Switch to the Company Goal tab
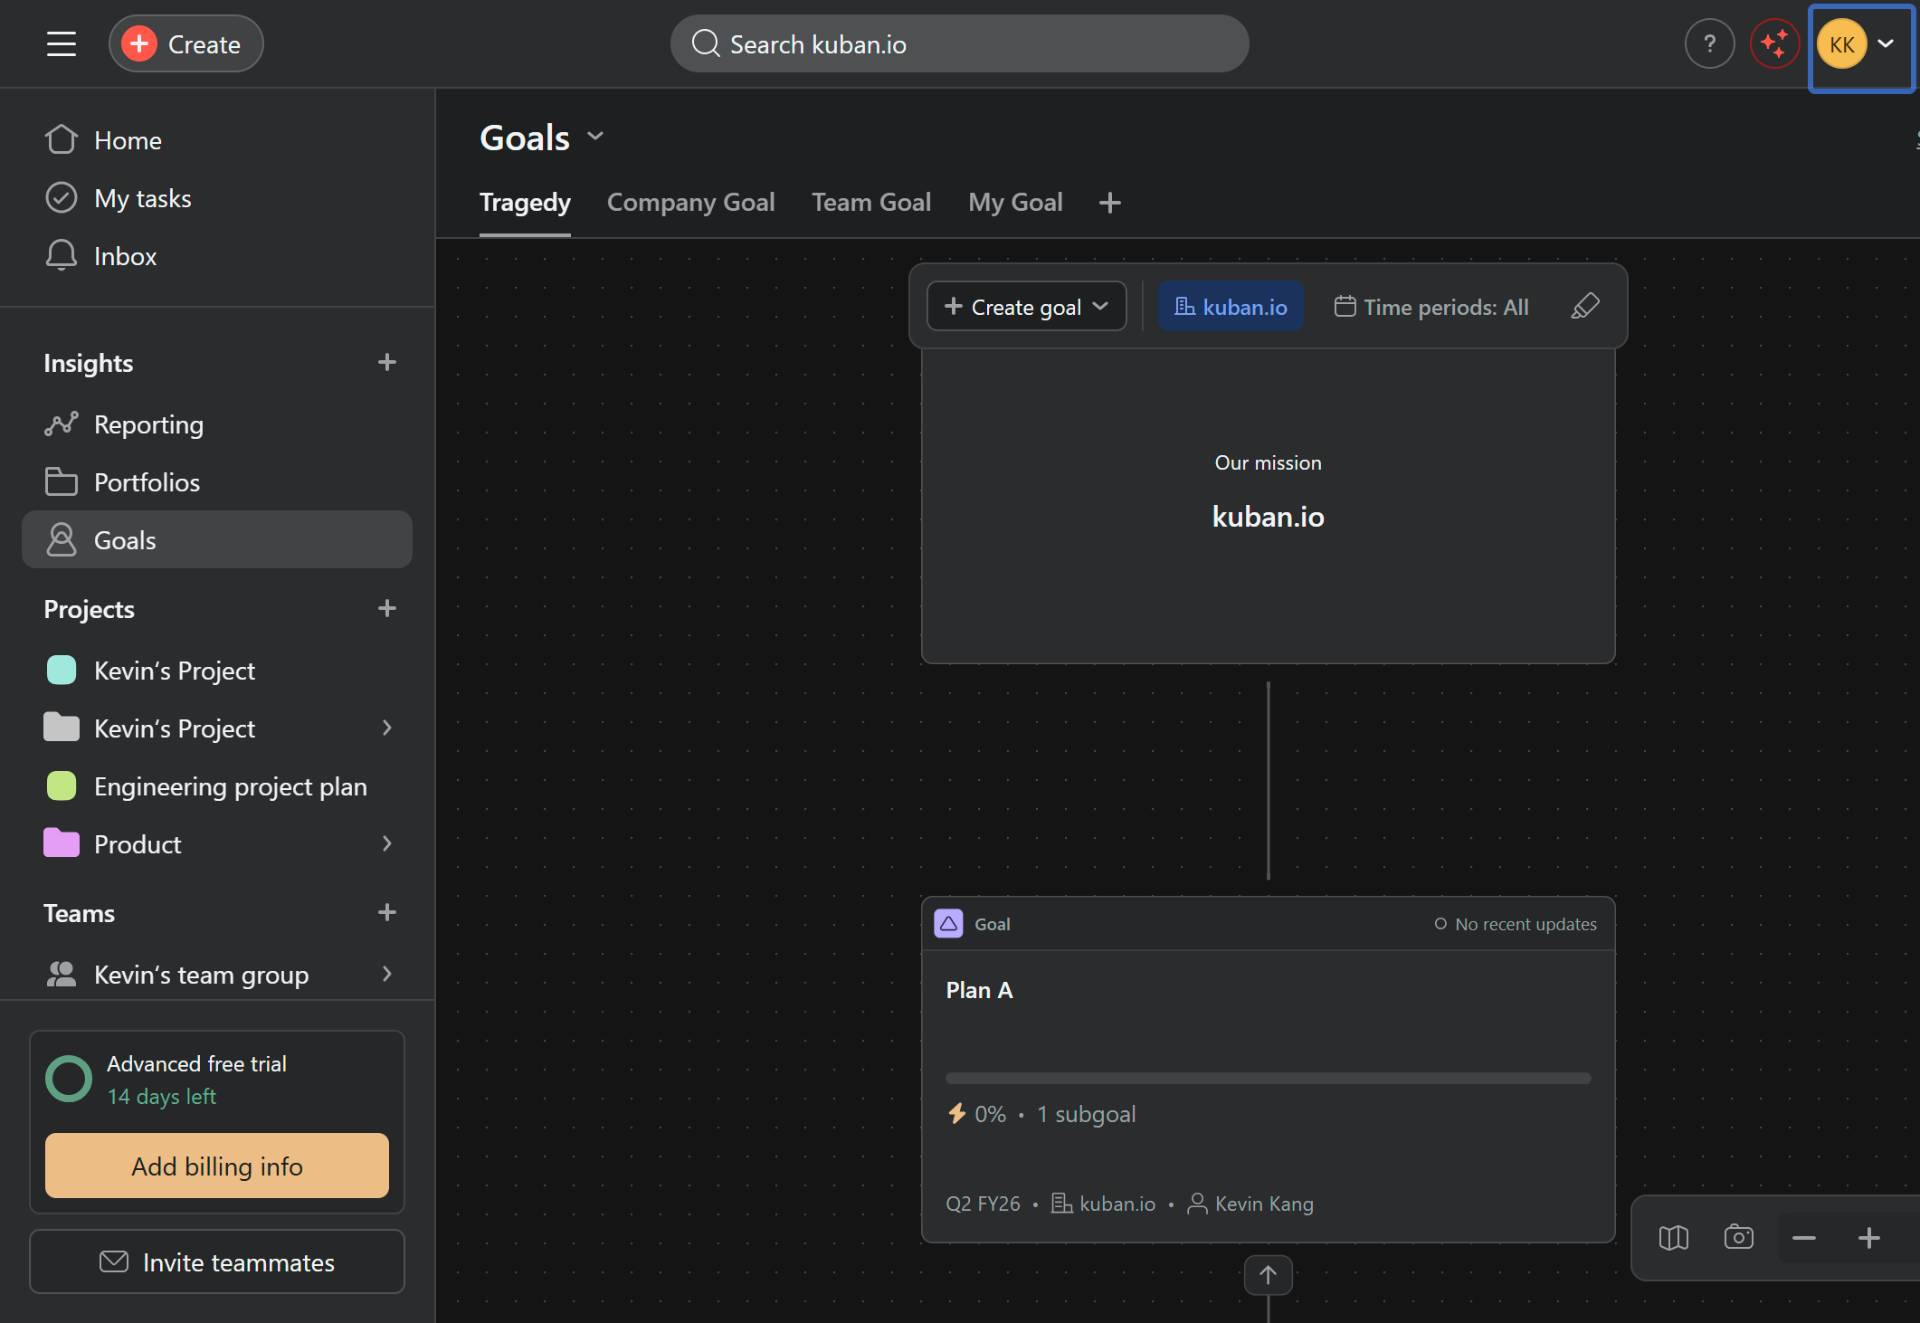The width and height of the screenshot is (1920, 1323). pyautogui.click(x=691, y=202)
